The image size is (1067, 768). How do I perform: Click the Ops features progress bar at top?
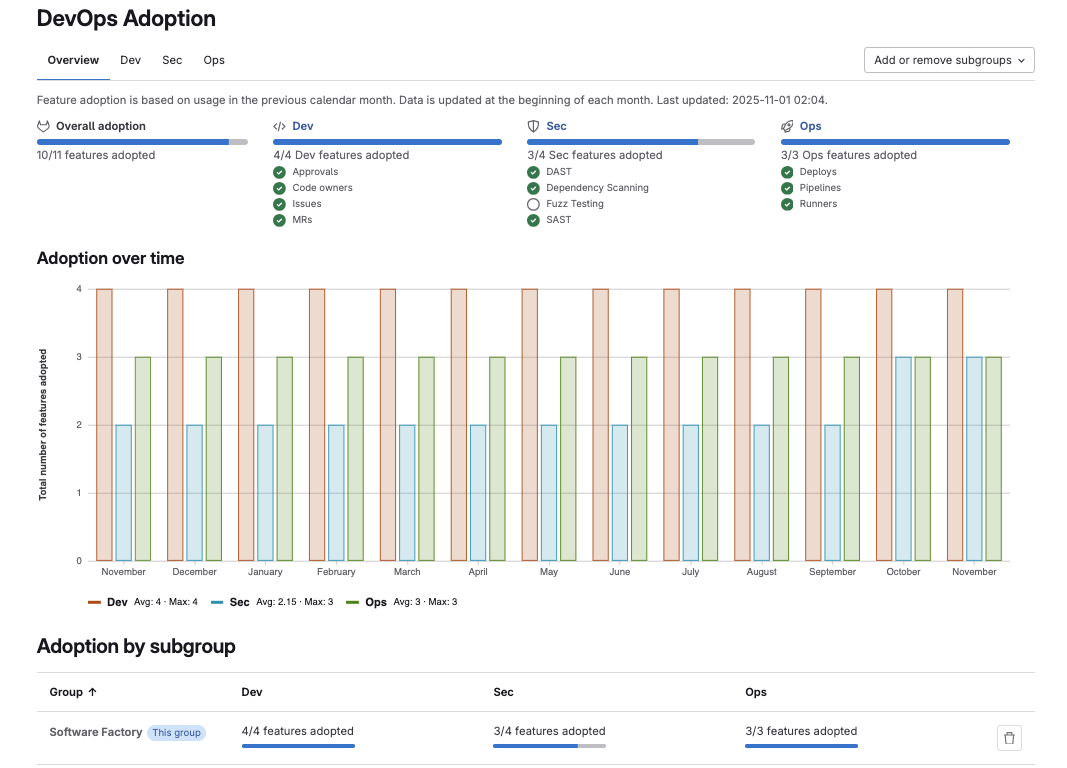pyautogui.click(x=896, y=142)
